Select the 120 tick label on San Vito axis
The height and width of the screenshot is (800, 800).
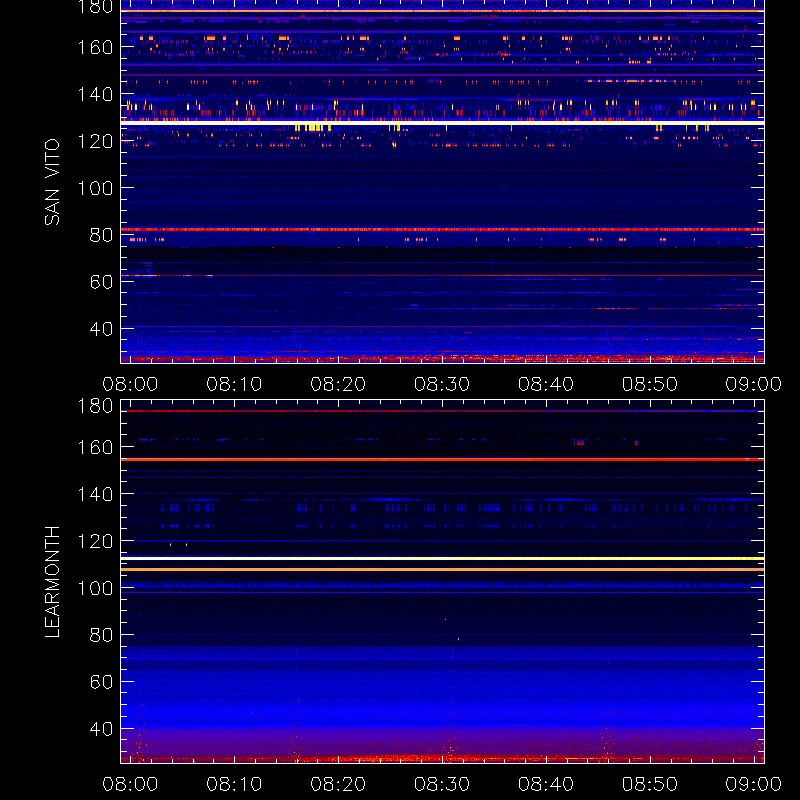pos(95,141)
